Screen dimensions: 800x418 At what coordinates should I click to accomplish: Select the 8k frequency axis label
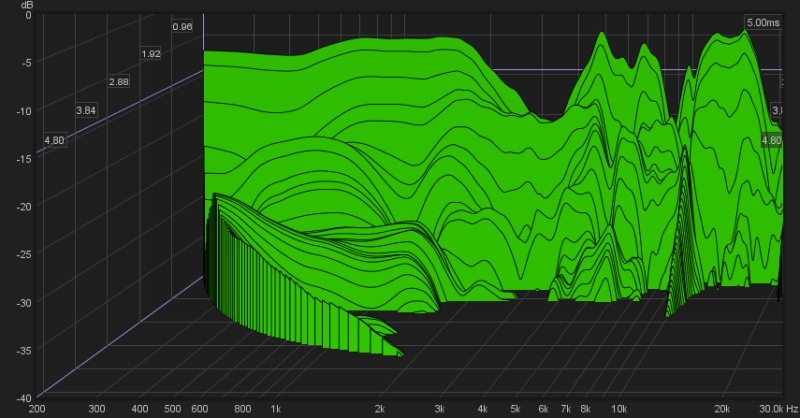click(x=586, y=409)
